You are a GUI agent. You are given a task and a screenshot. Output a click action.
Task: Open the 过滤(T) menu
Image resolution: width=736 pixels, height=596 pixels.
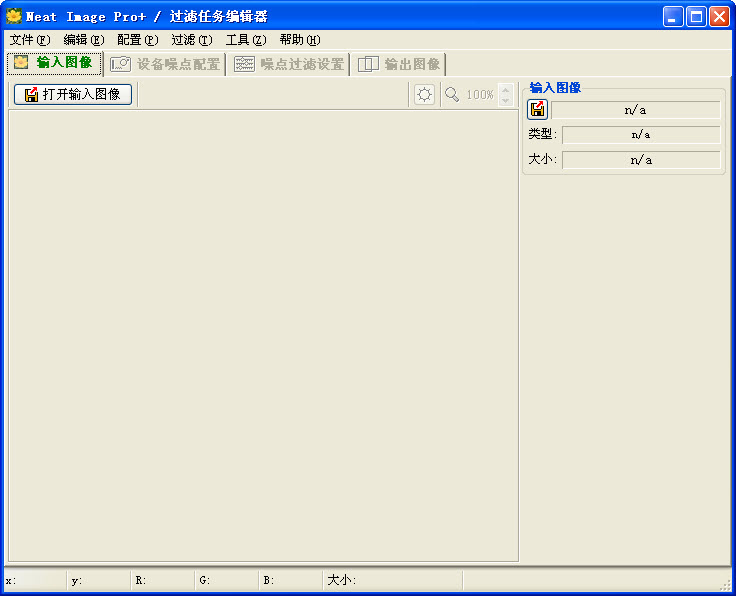[192, 40]
